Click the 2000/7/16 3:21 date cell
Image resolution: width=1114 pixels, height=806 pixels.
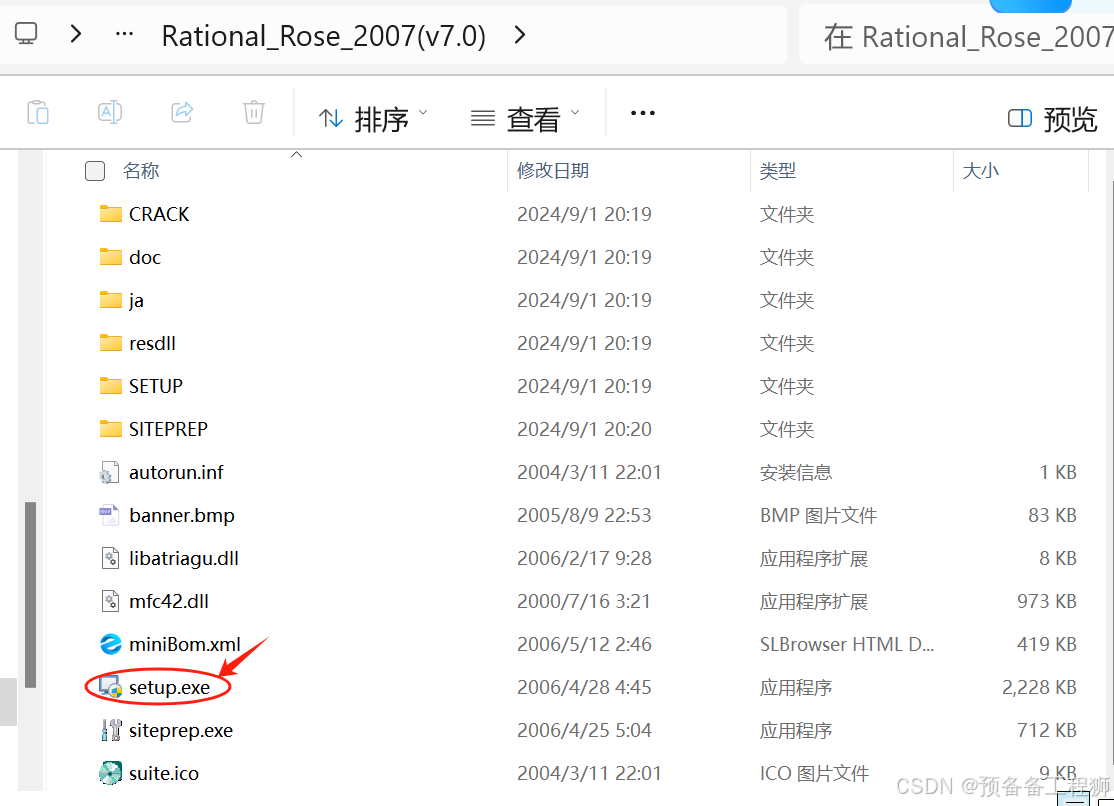pos(584,601)
